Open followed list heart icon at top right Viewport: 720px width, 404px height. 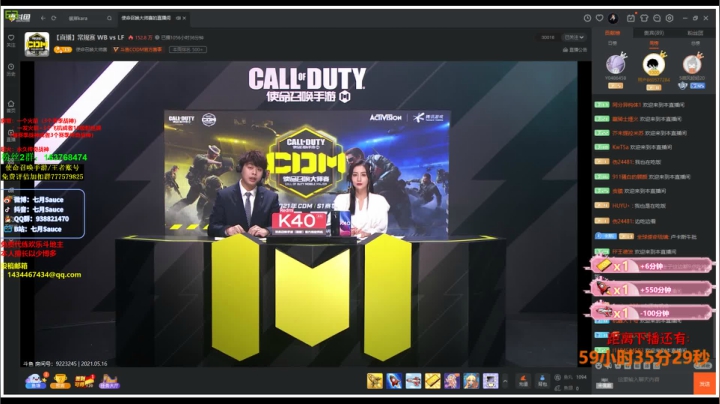(x=599, y=18)
